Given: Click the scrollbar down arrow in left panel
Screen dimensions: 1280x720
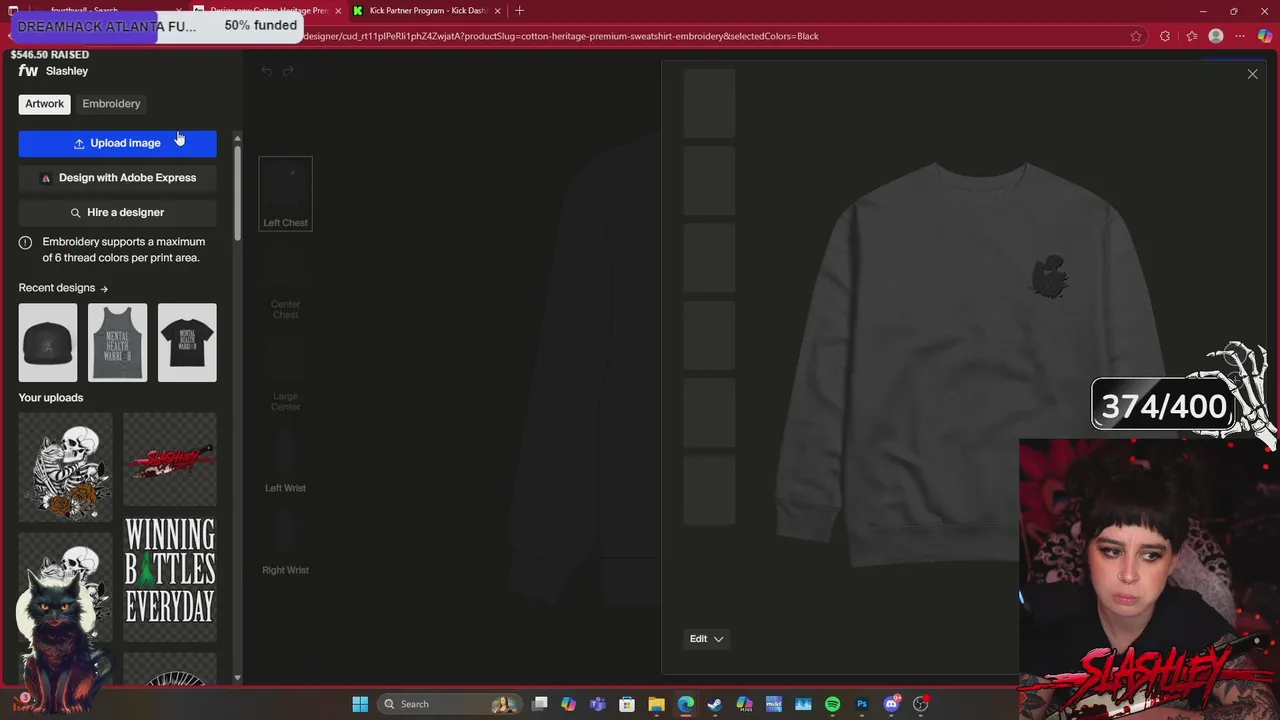Looking at the screenshot, I should click(237, 678).
